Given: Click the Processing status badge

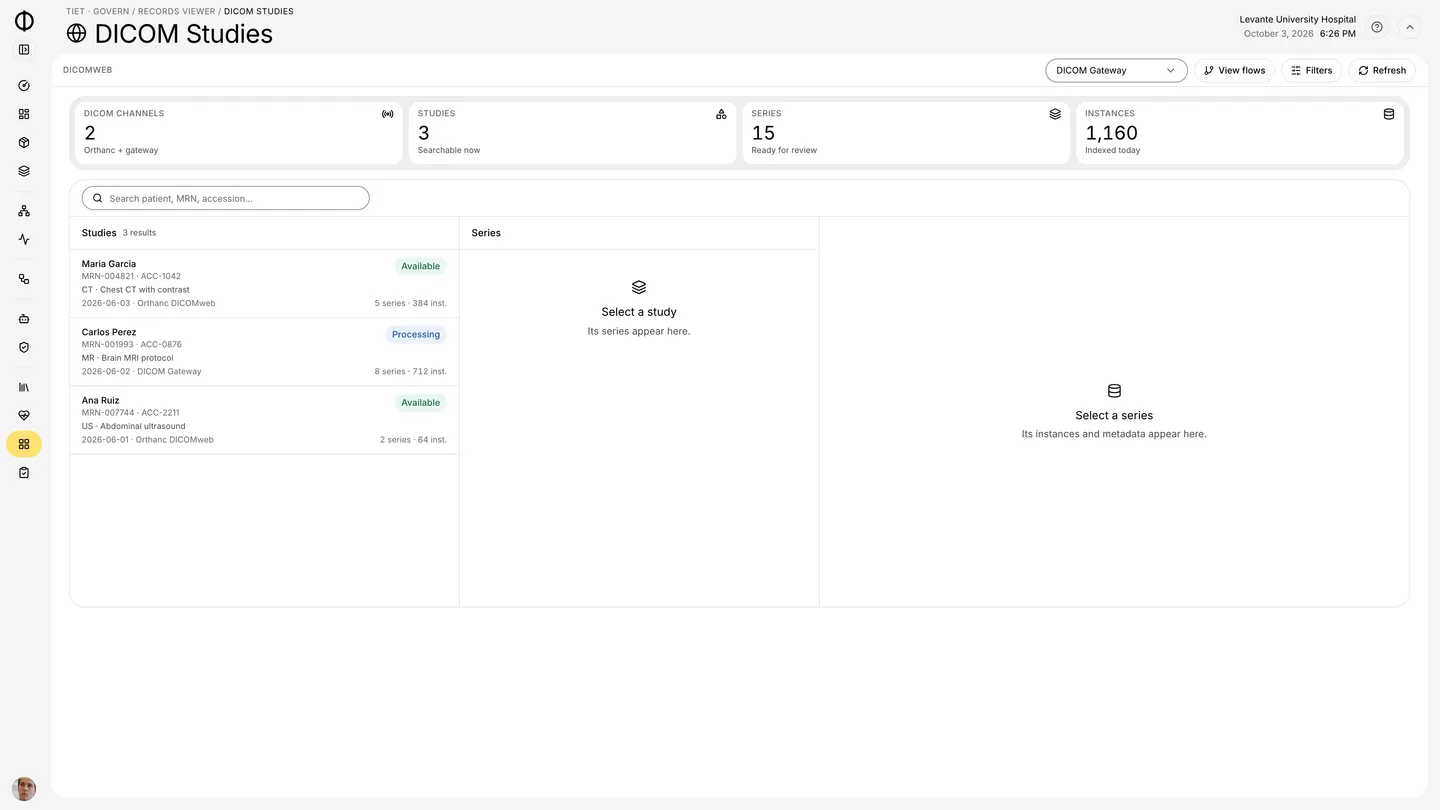Looking at the screenshot, I should pyautogui.click(x=416, y=335).
